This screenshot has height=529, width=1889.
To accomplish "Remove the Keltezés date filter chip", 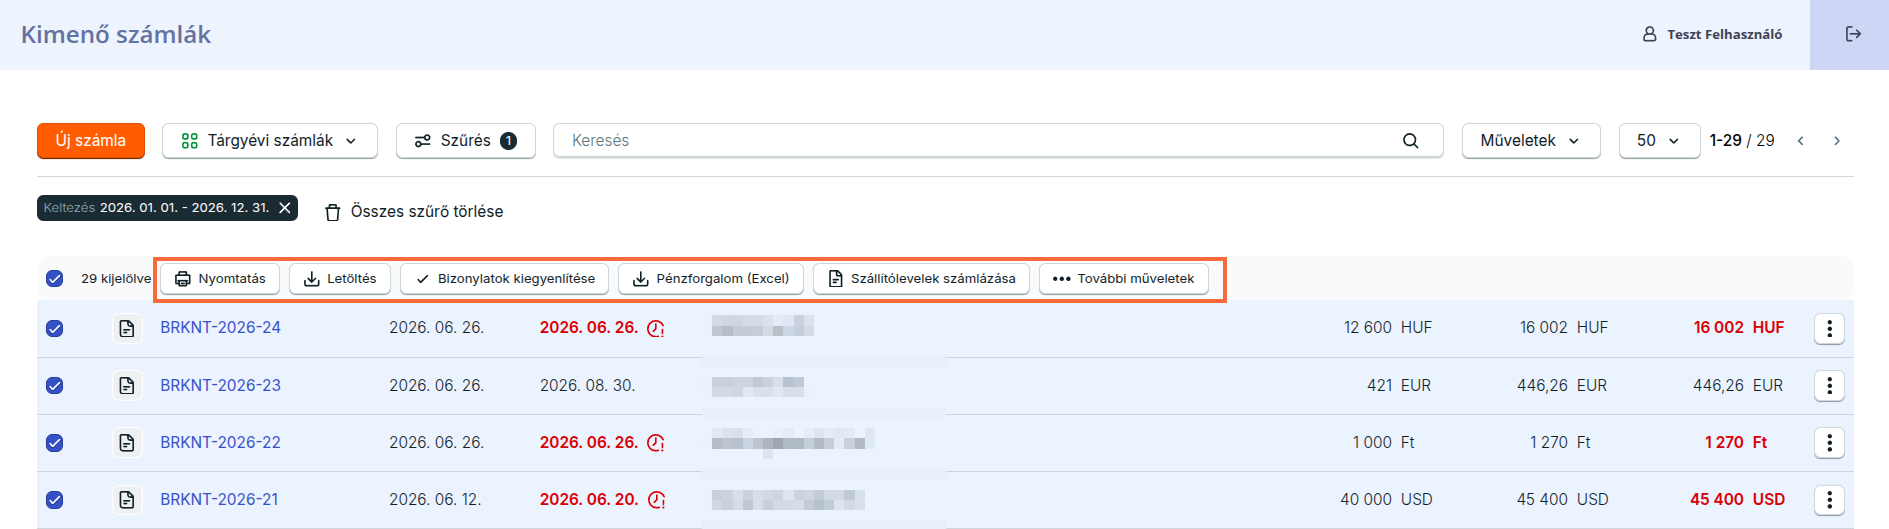I will [285, 208].
